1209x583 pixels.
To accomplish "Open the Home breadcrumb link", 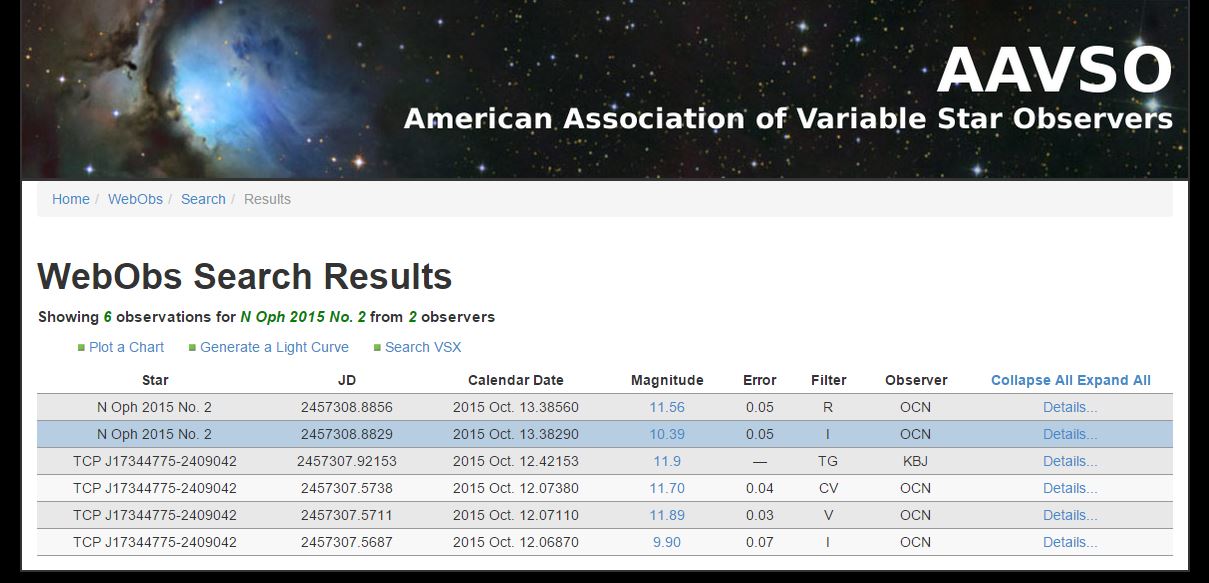I will pyautogui.click(x=70, y=199).
